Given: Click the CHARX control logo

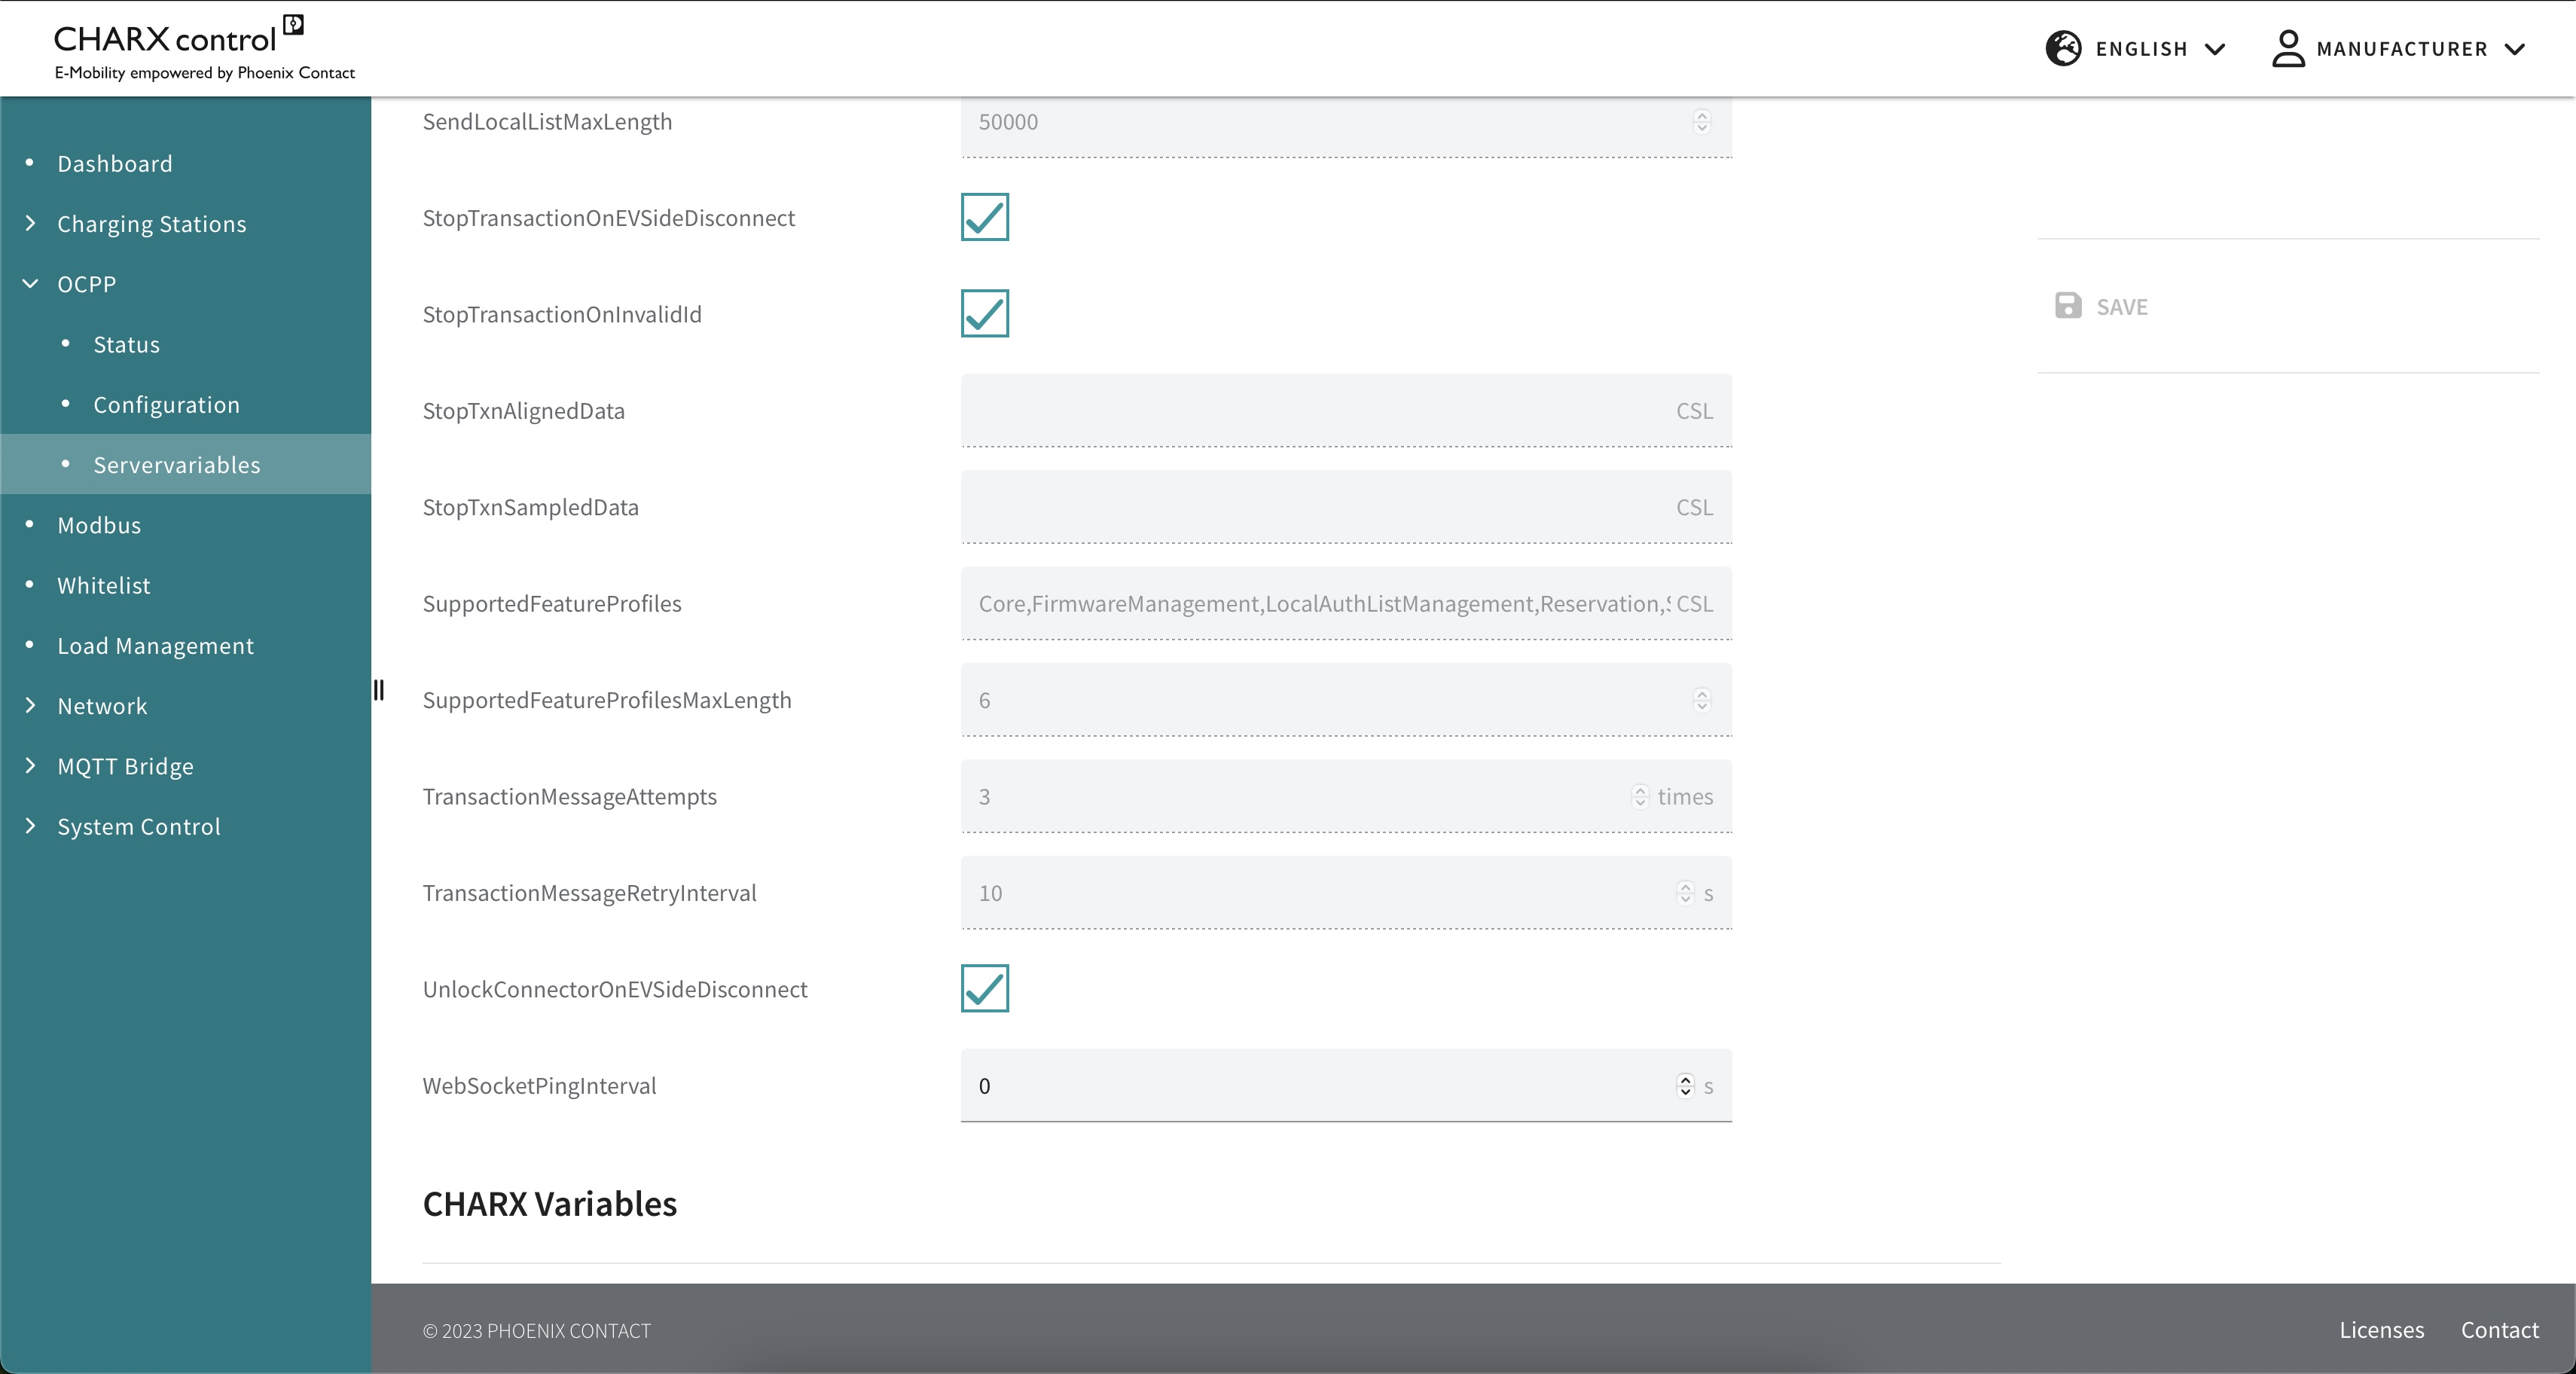Looking at the screenshot, I should (204, 48).
